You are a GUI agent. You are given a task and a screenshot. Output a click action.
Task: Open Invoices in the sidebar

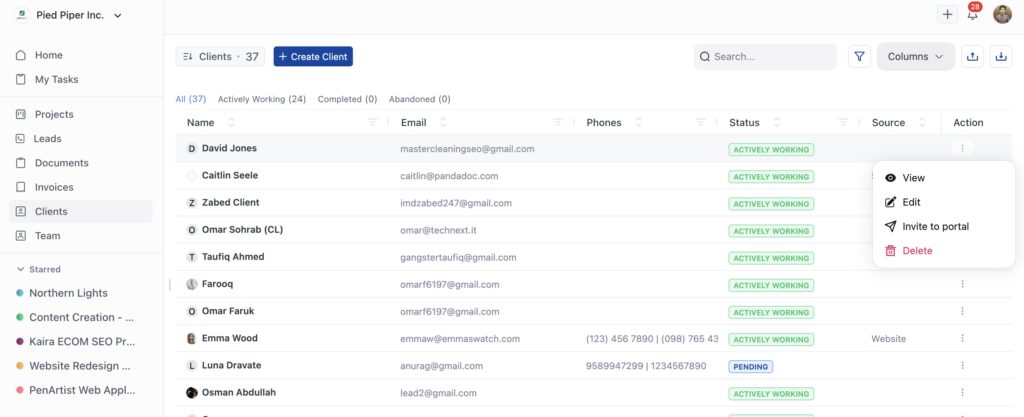54,187
